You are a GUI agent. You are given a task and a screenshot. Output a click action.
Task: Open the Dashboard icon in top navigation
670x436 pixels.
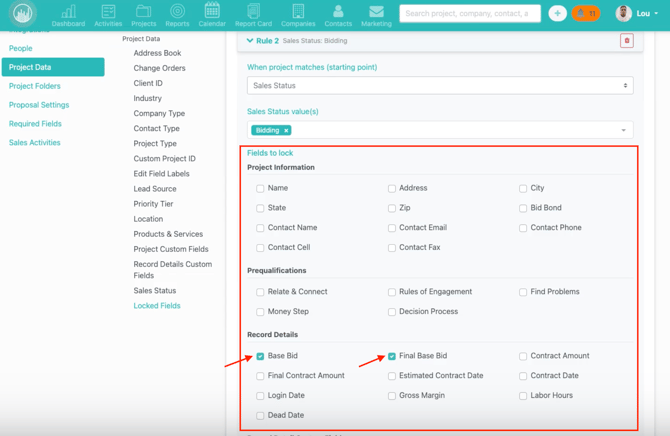pyautogui.click(x=68, y=14)
